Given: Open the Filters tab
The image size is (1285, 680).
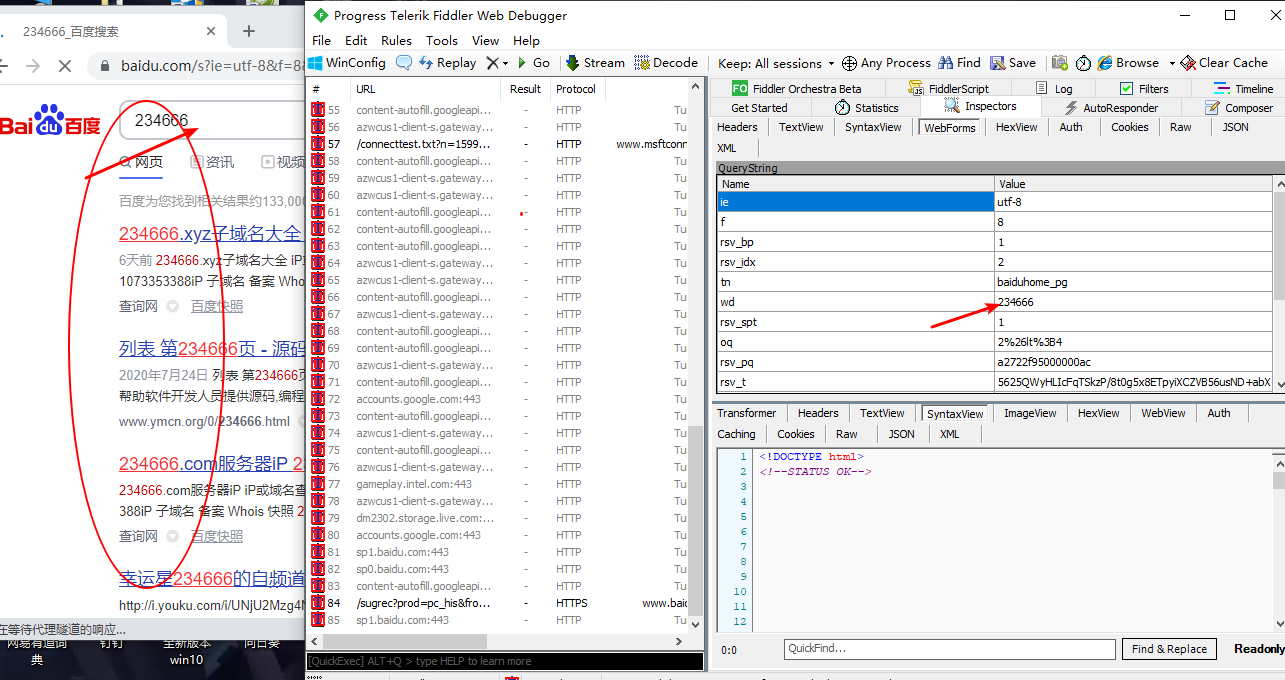Looking at the screenshot, I should [x=1143, y=88].
